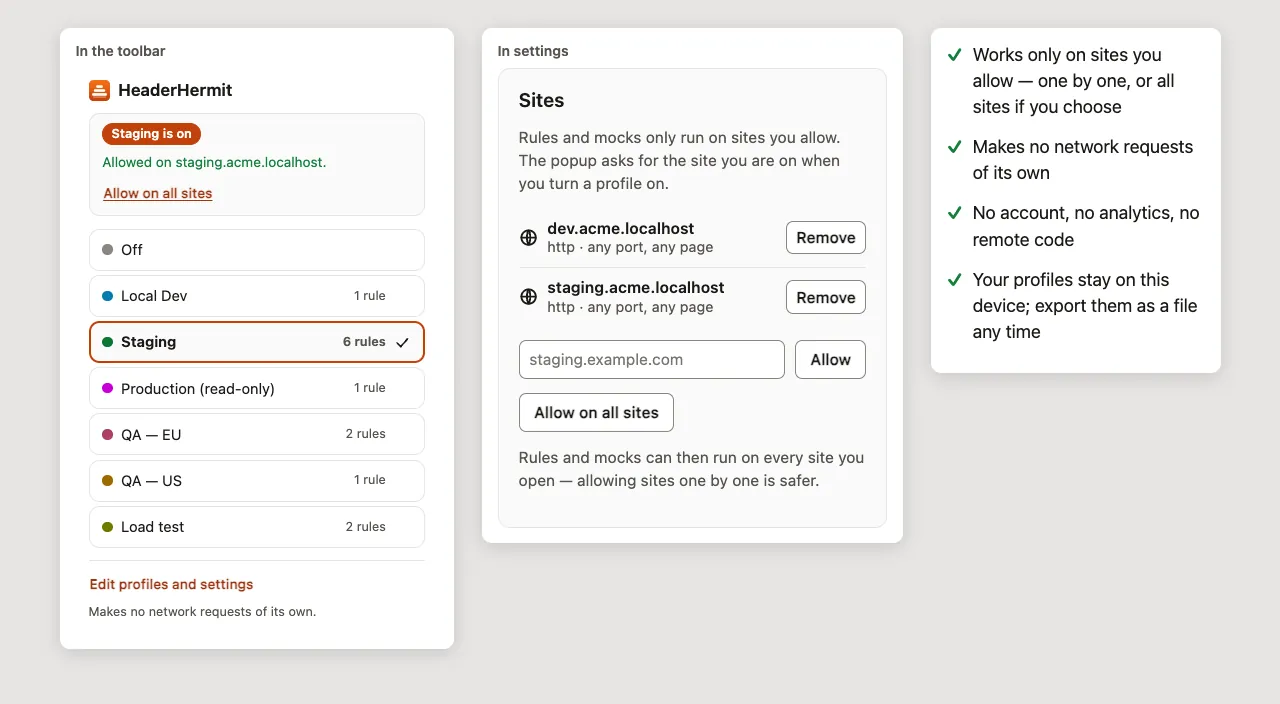This screenshot has width=1280, height=704.
Task: Click the '6 rules' count on Staging
Action: tap(364, 342)
